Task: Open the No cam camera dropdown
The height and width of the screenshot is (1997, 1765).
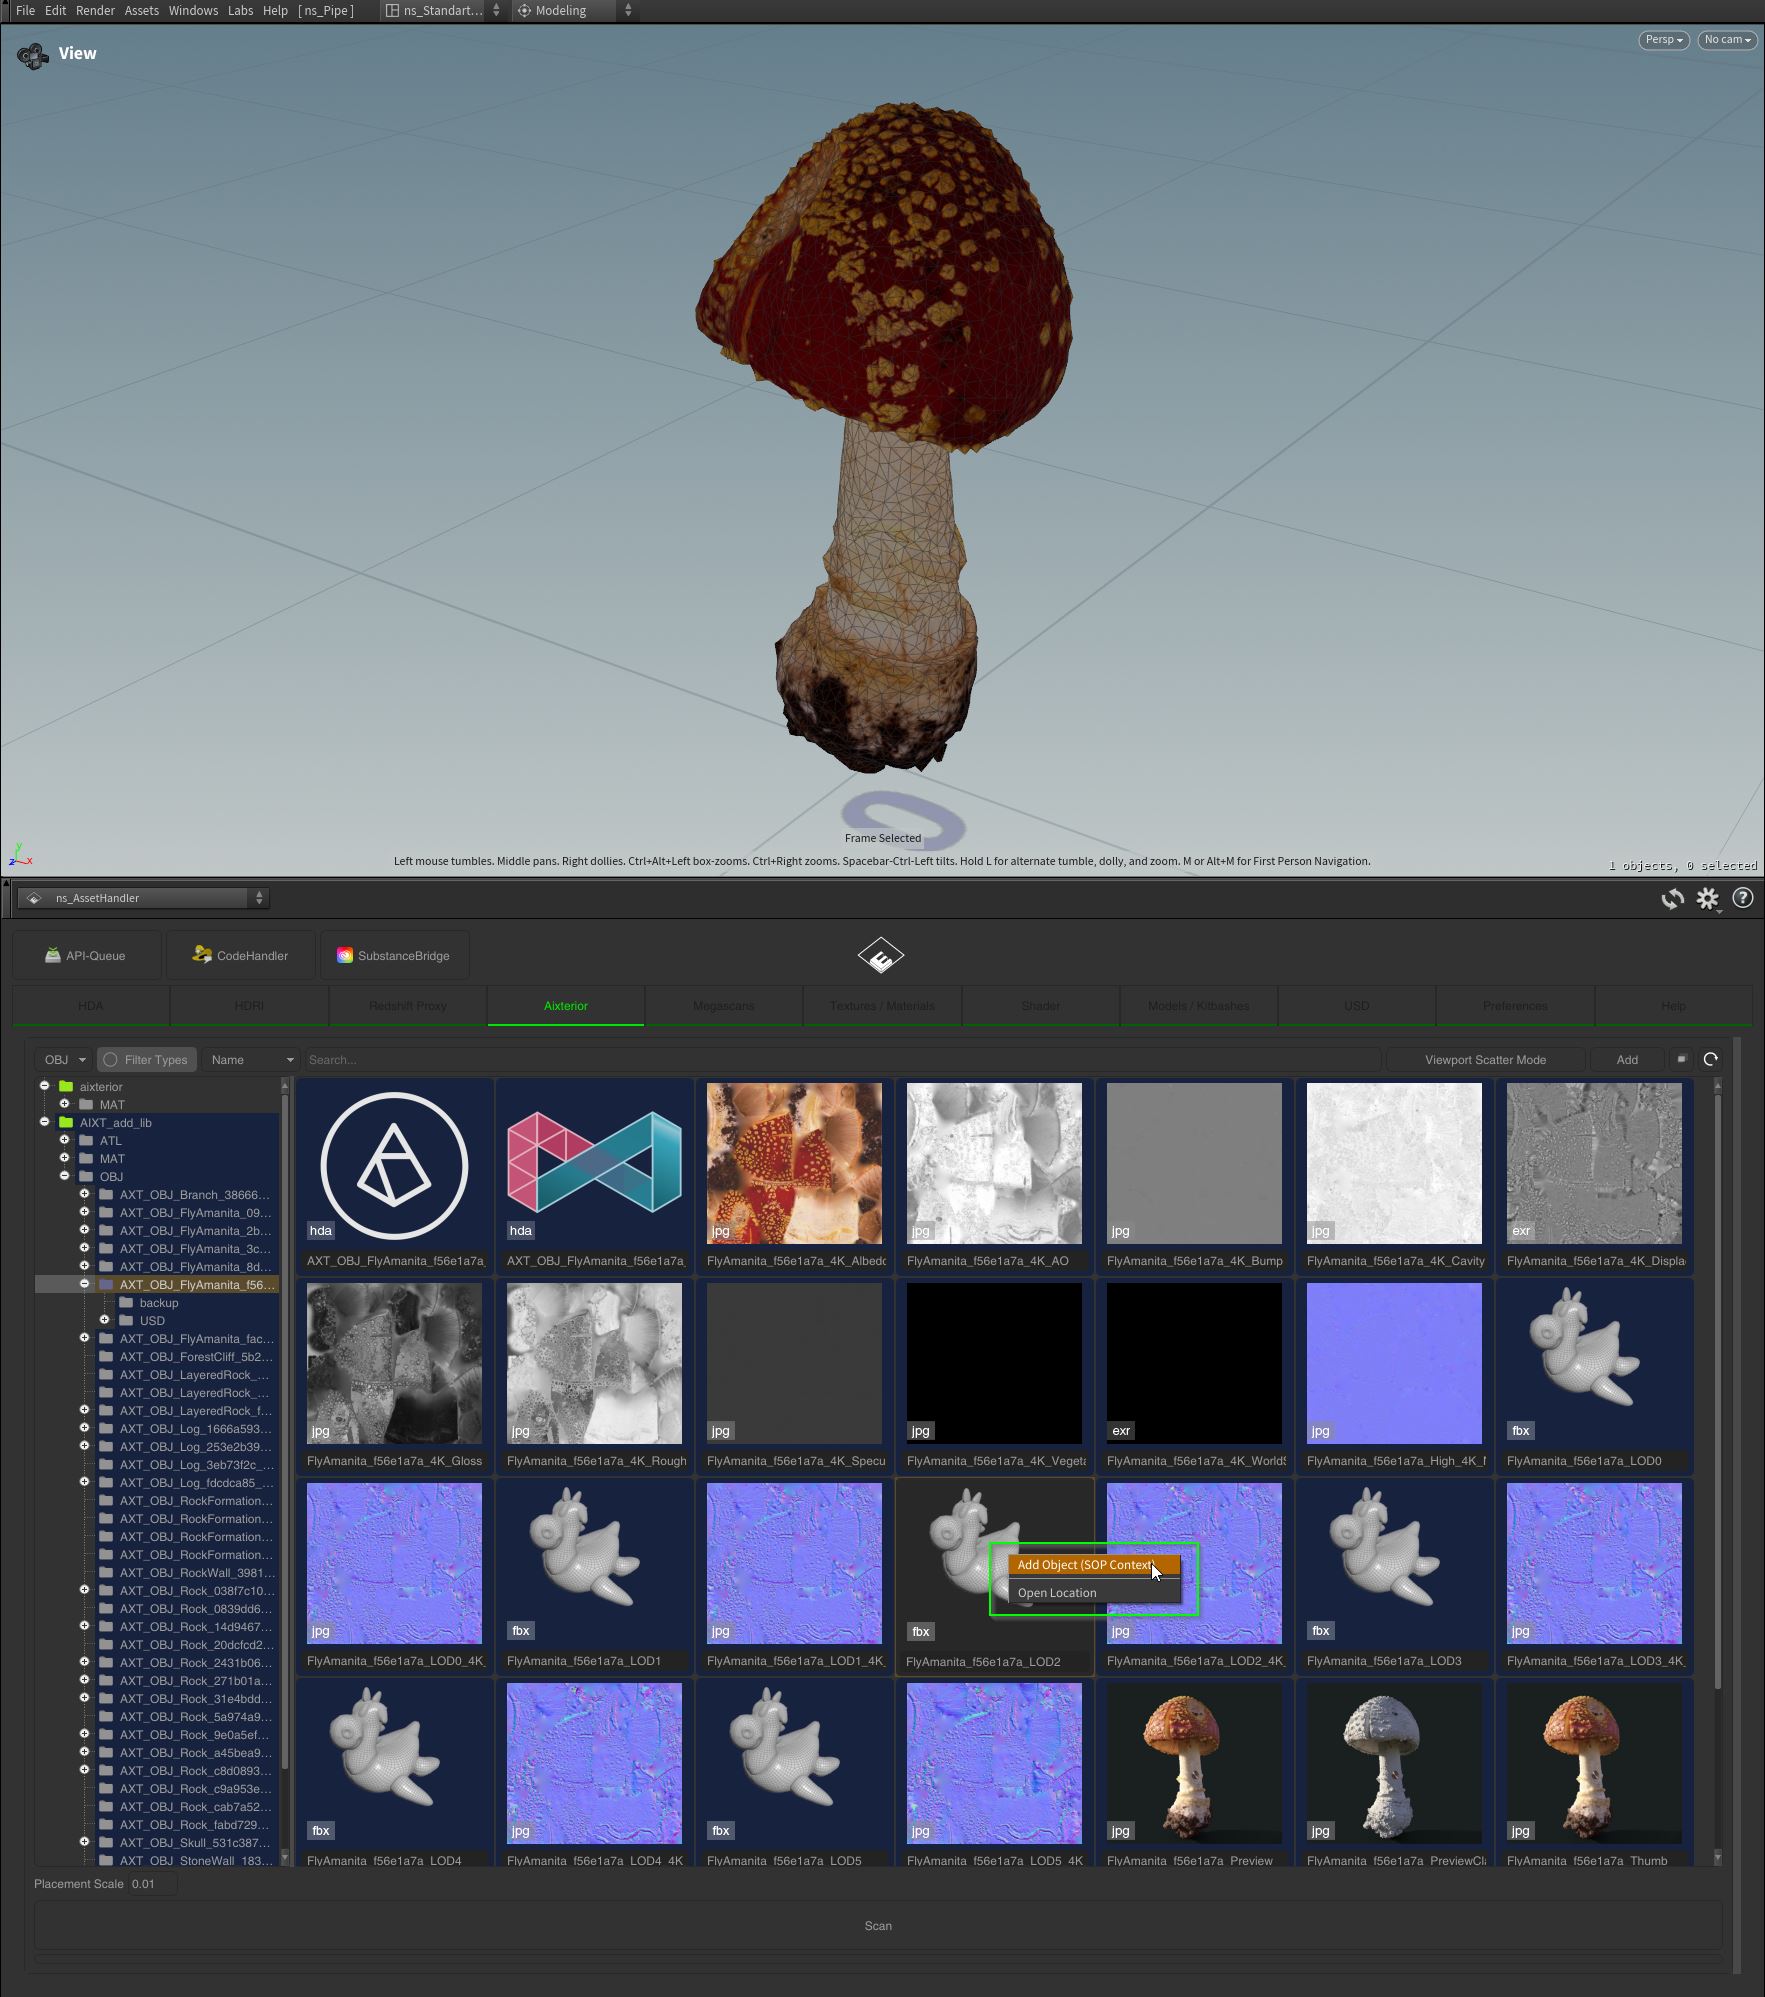Action: click(x=1726, y=40)
